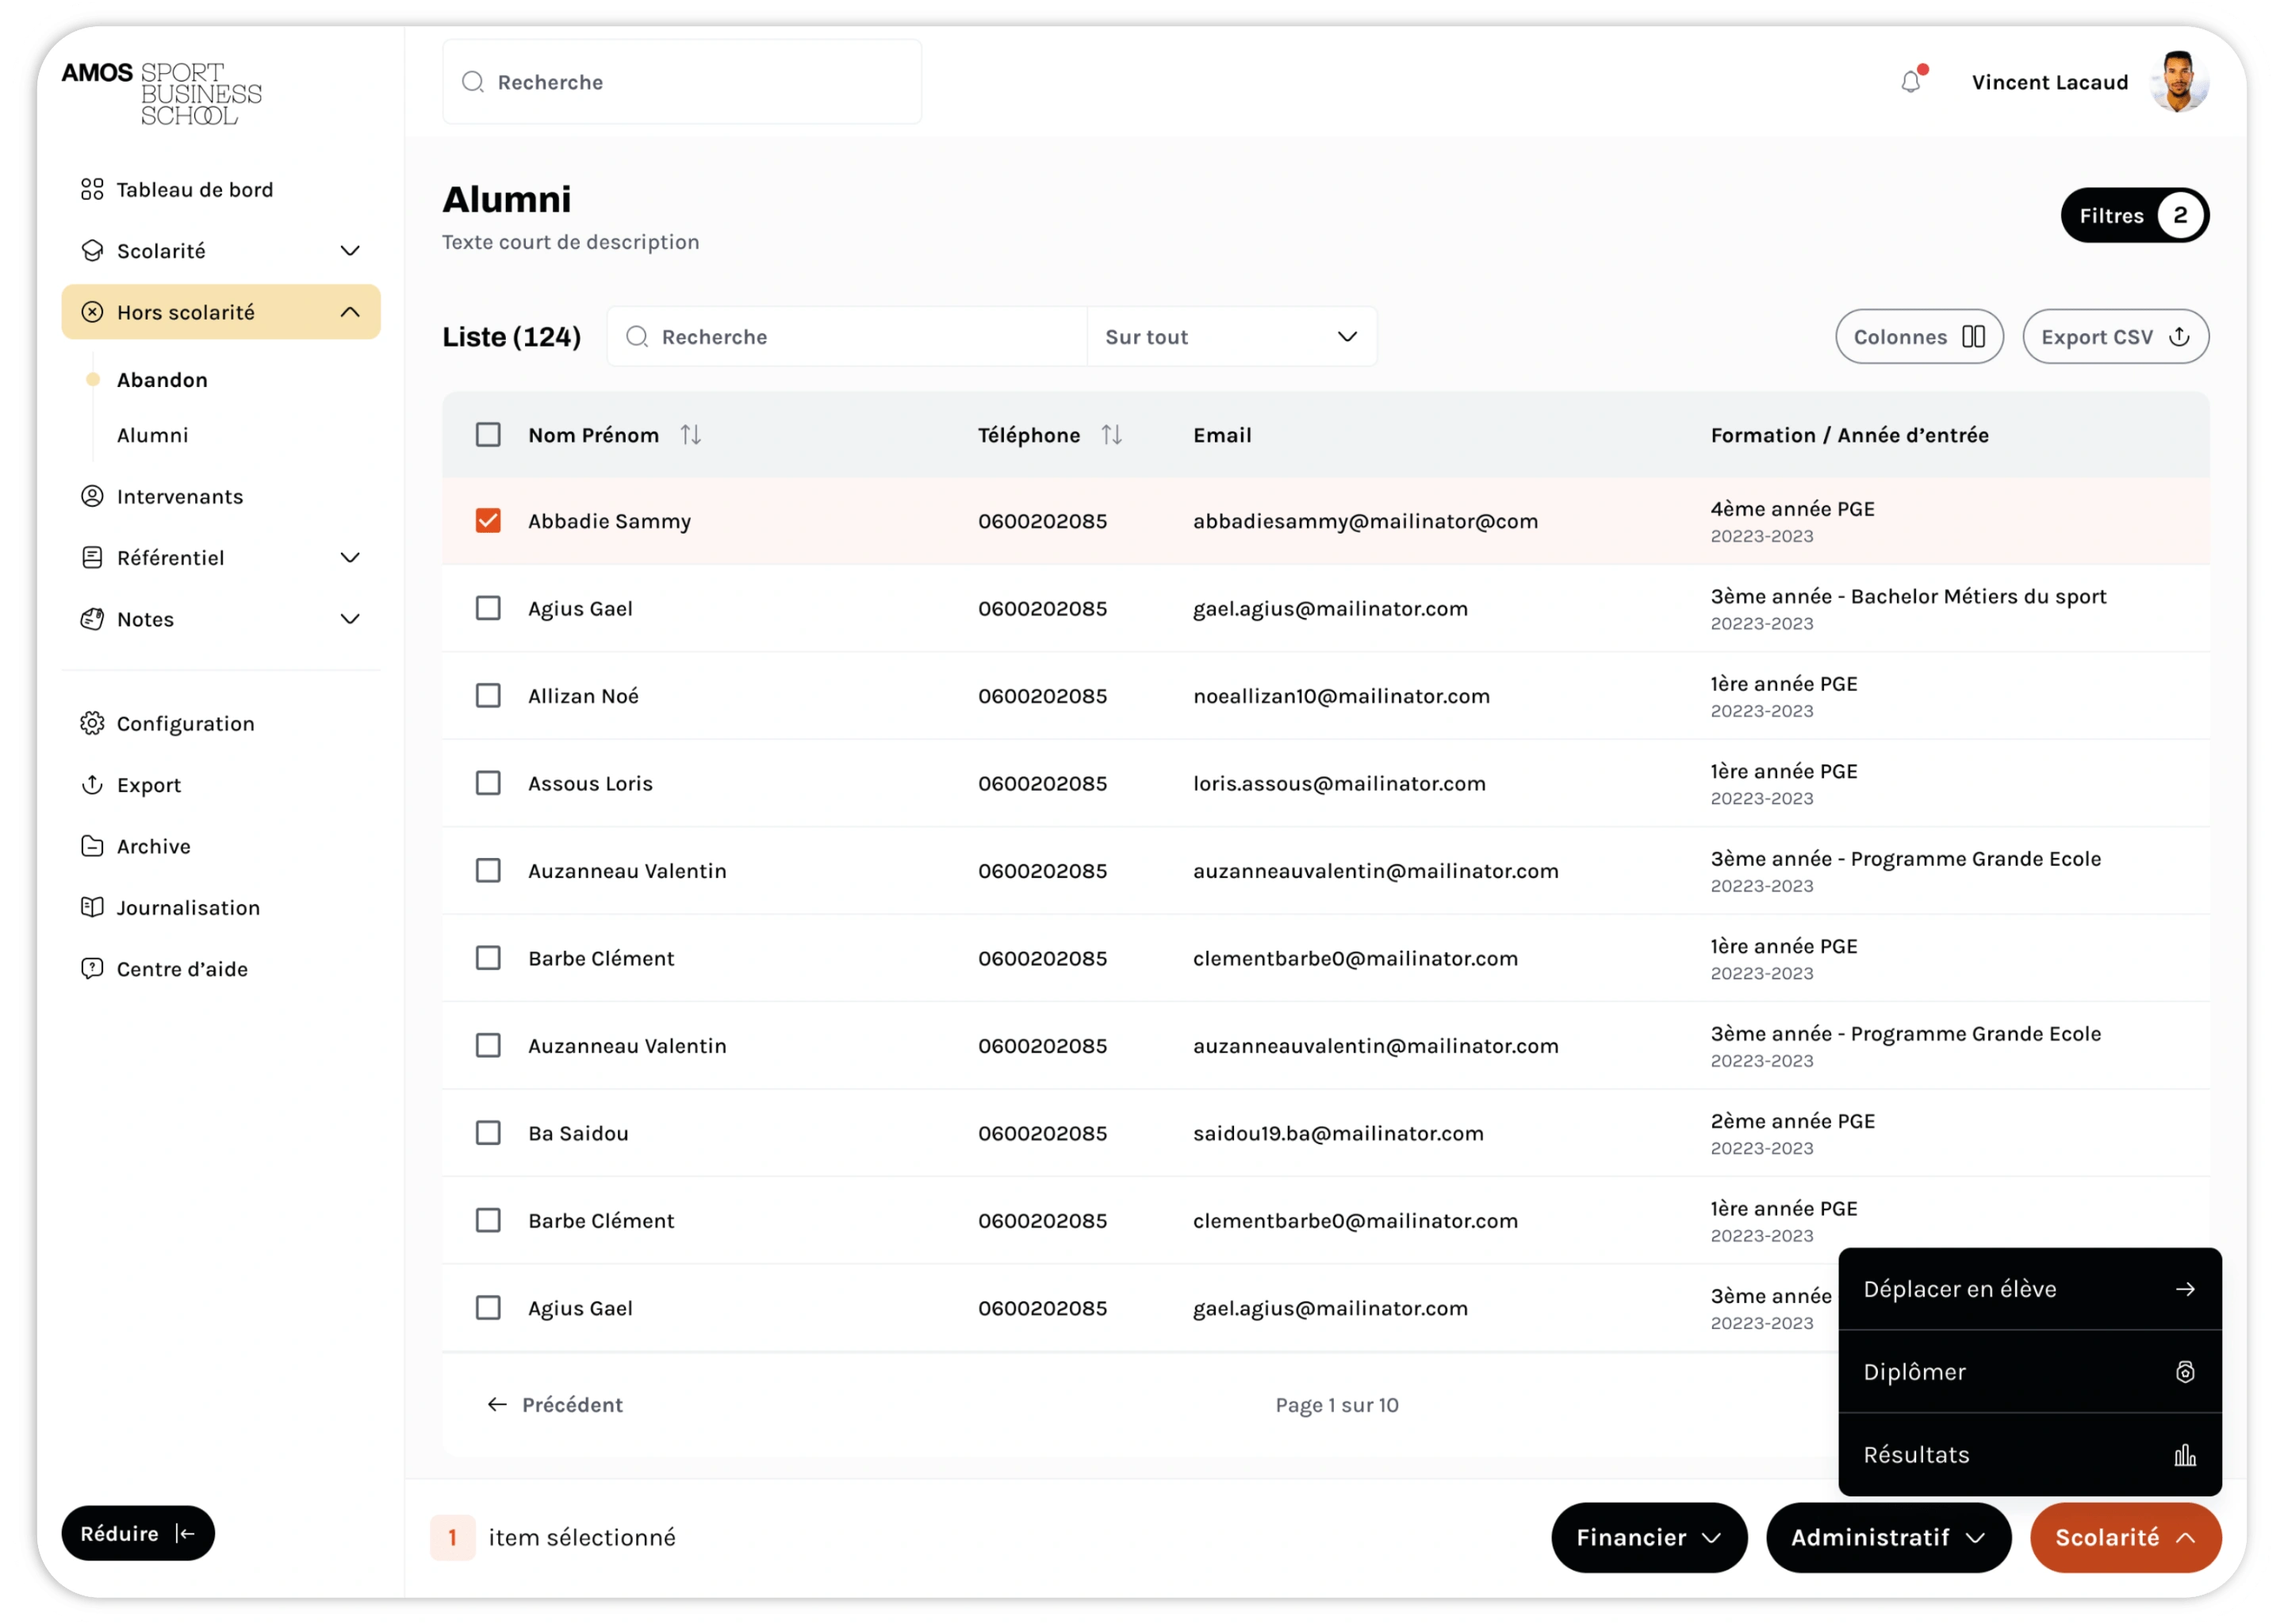Open the Filtres button
Viewport: 2284px width, 1624px height.
(x=2133, y=216)
